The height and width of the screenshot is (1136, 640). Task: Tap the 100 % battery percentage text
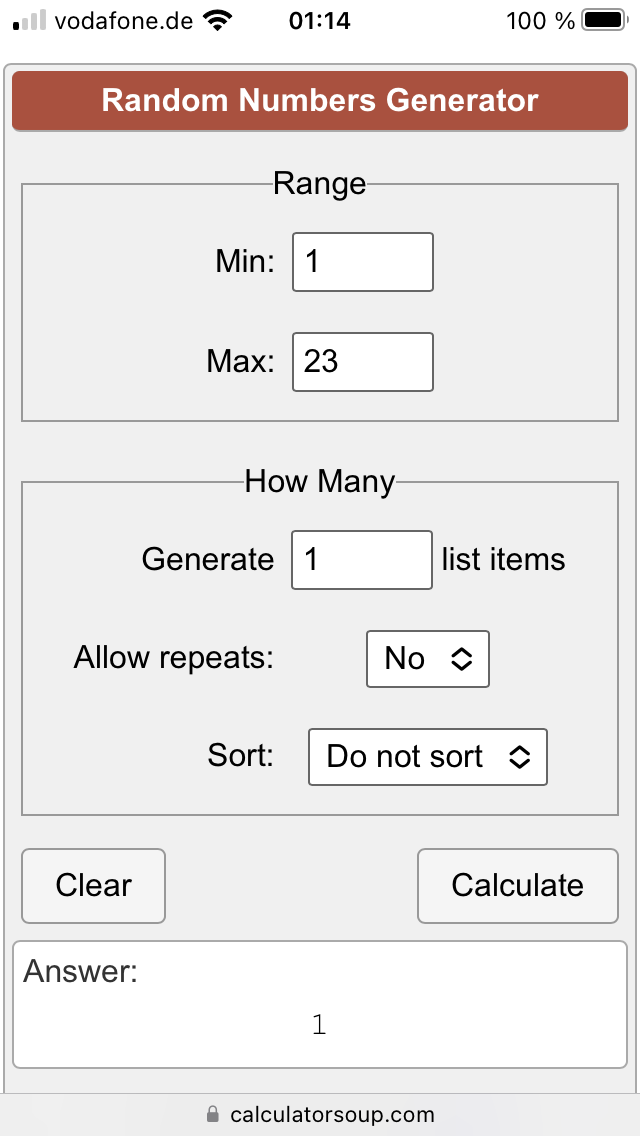tap(541, 21)
